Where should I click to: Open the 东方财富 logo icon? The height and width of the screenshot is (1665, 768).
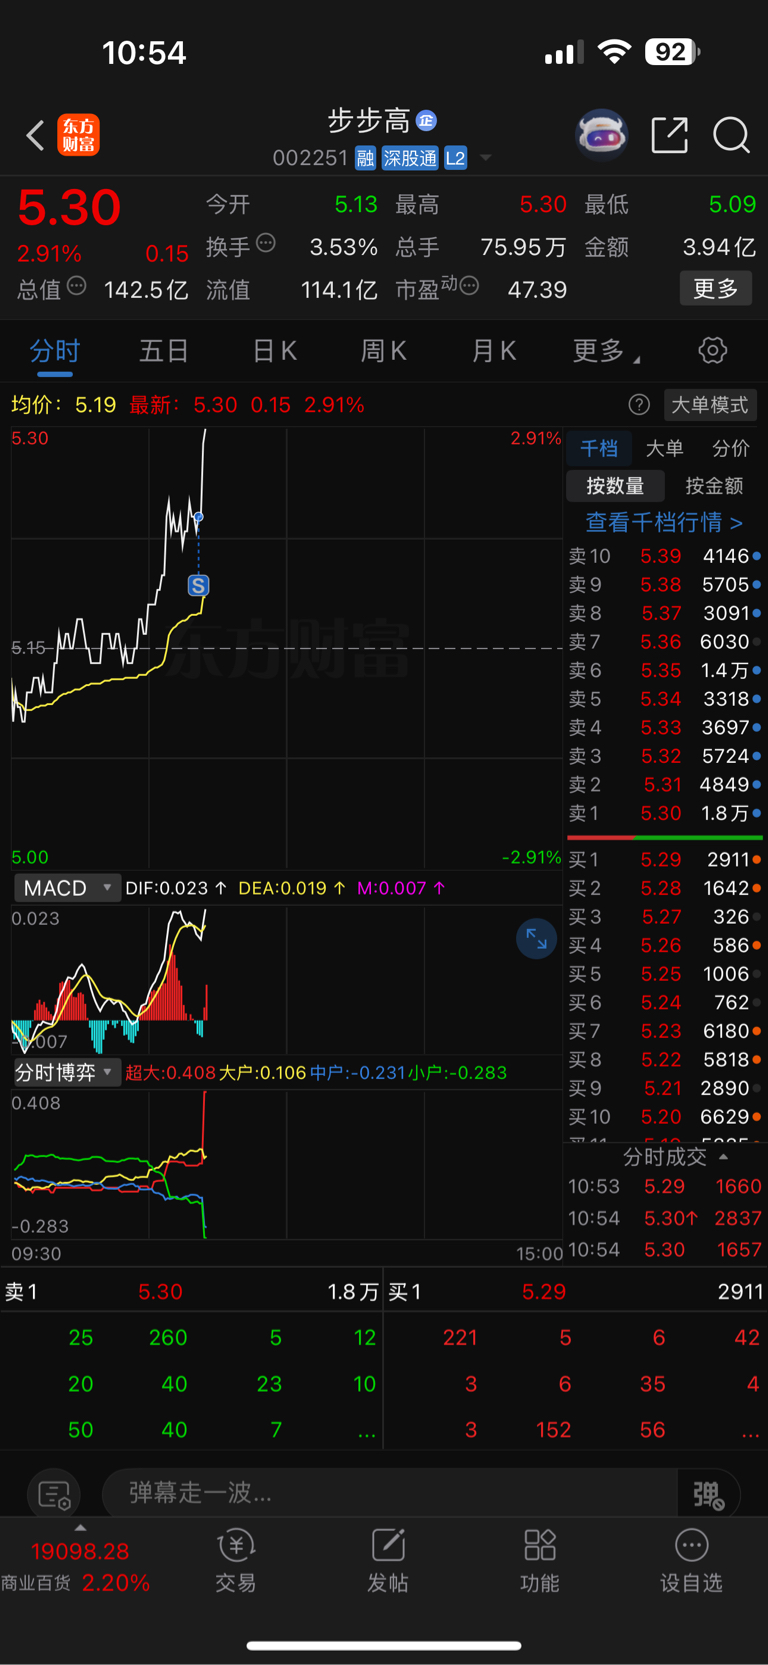coord(78,135)
